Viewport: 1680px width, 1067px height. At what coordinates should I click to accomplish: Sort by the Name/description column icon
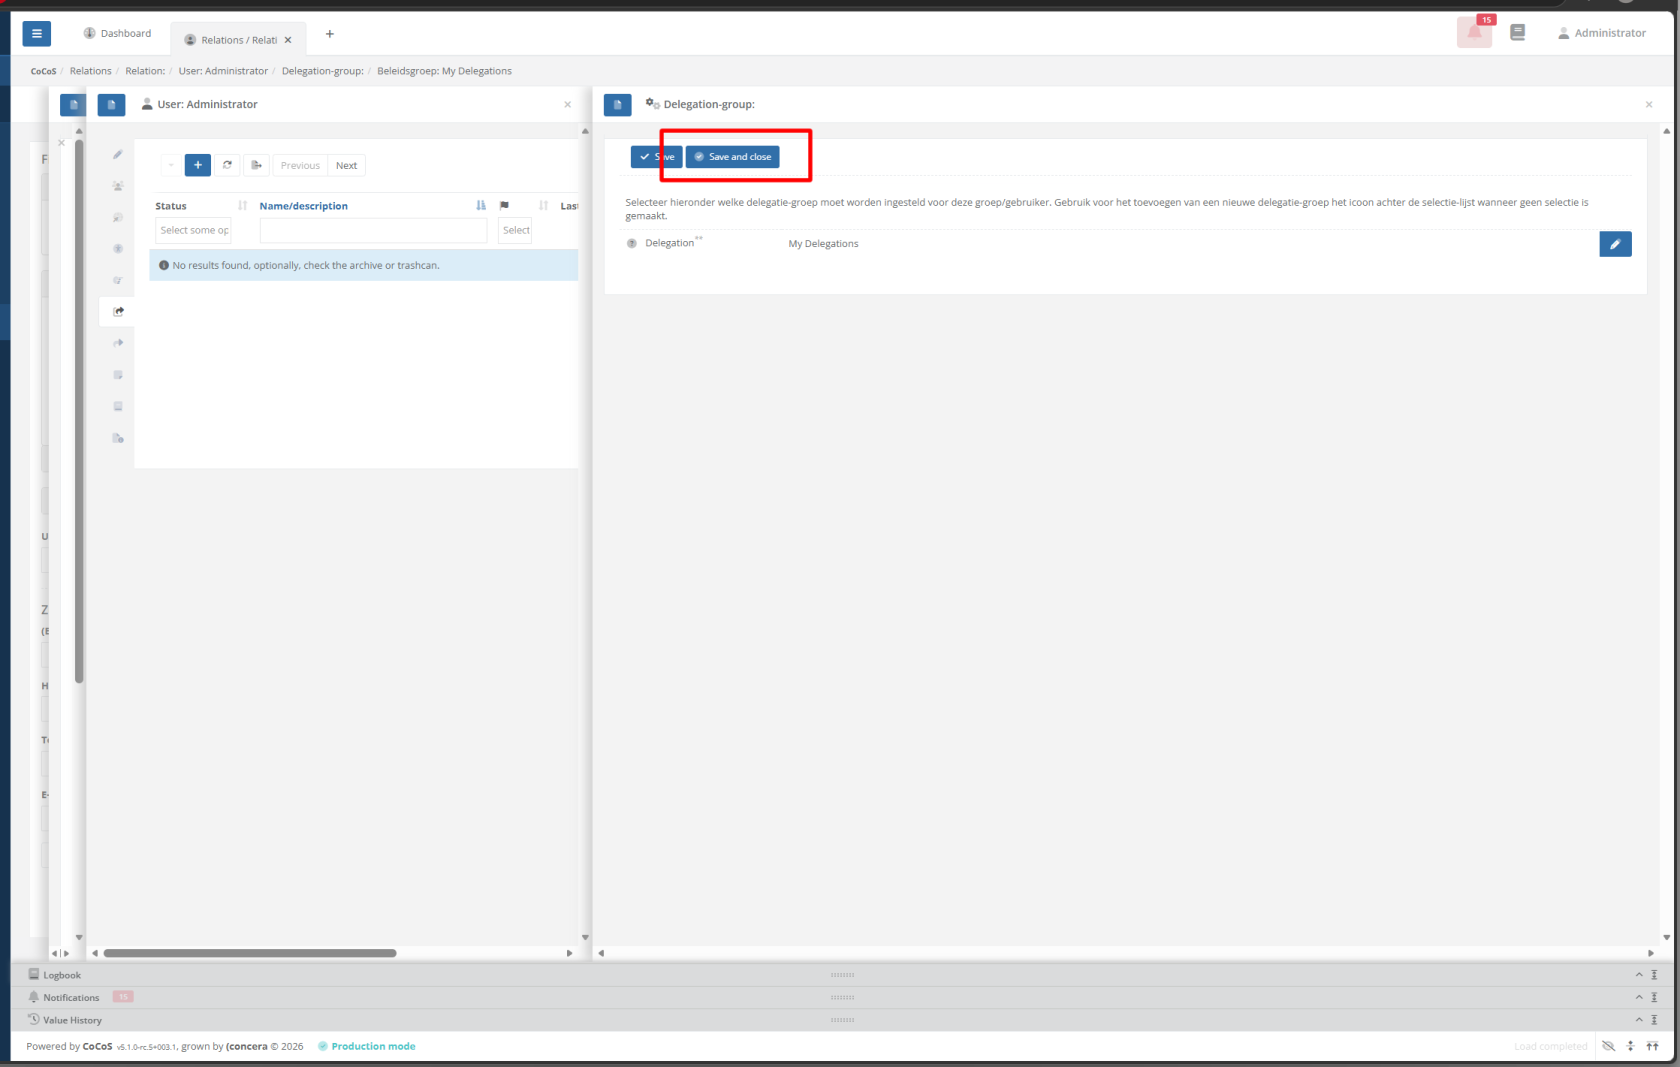pyautogui.click(x=481, y=206)
